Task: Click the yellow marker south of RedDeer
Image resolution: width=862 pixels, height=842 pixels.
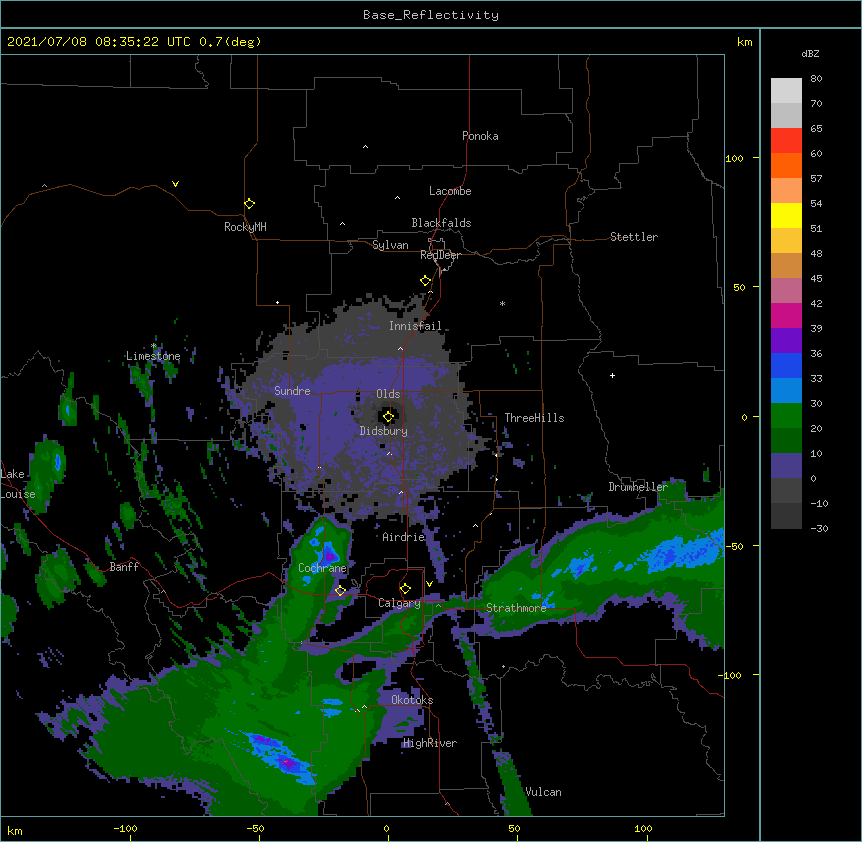Action: pos(425,281)
